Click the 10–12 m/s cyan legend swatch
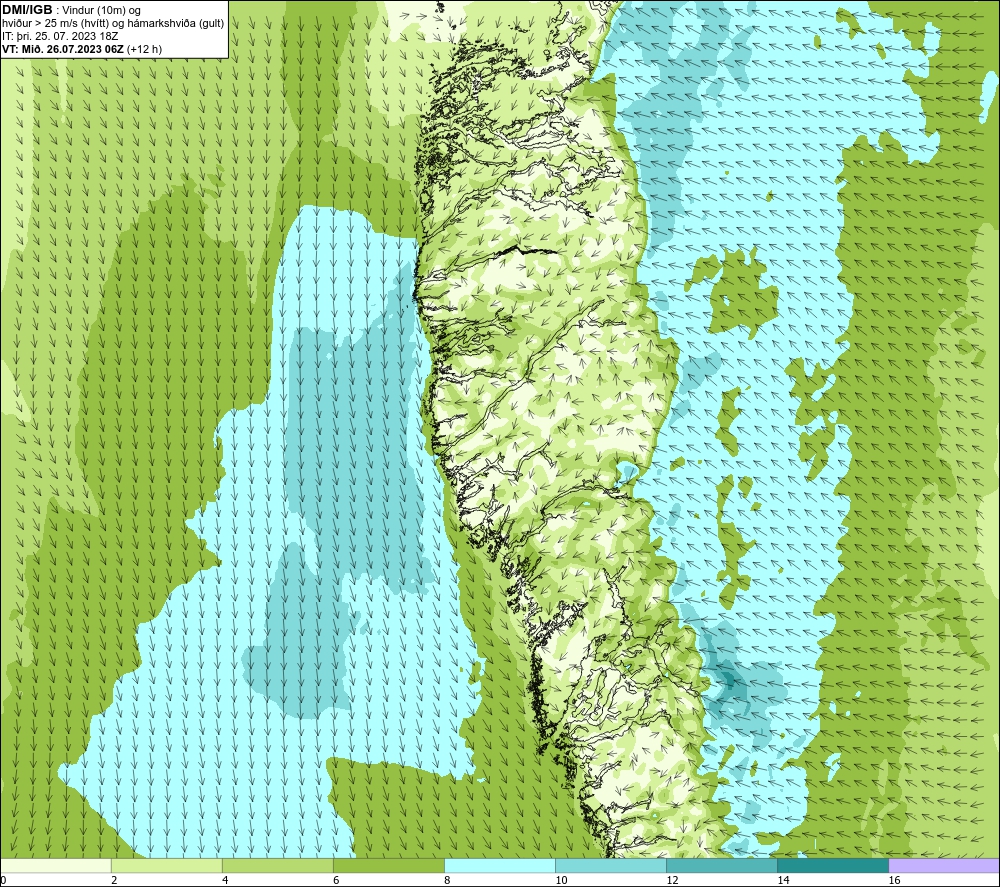 tap(610, 865)
